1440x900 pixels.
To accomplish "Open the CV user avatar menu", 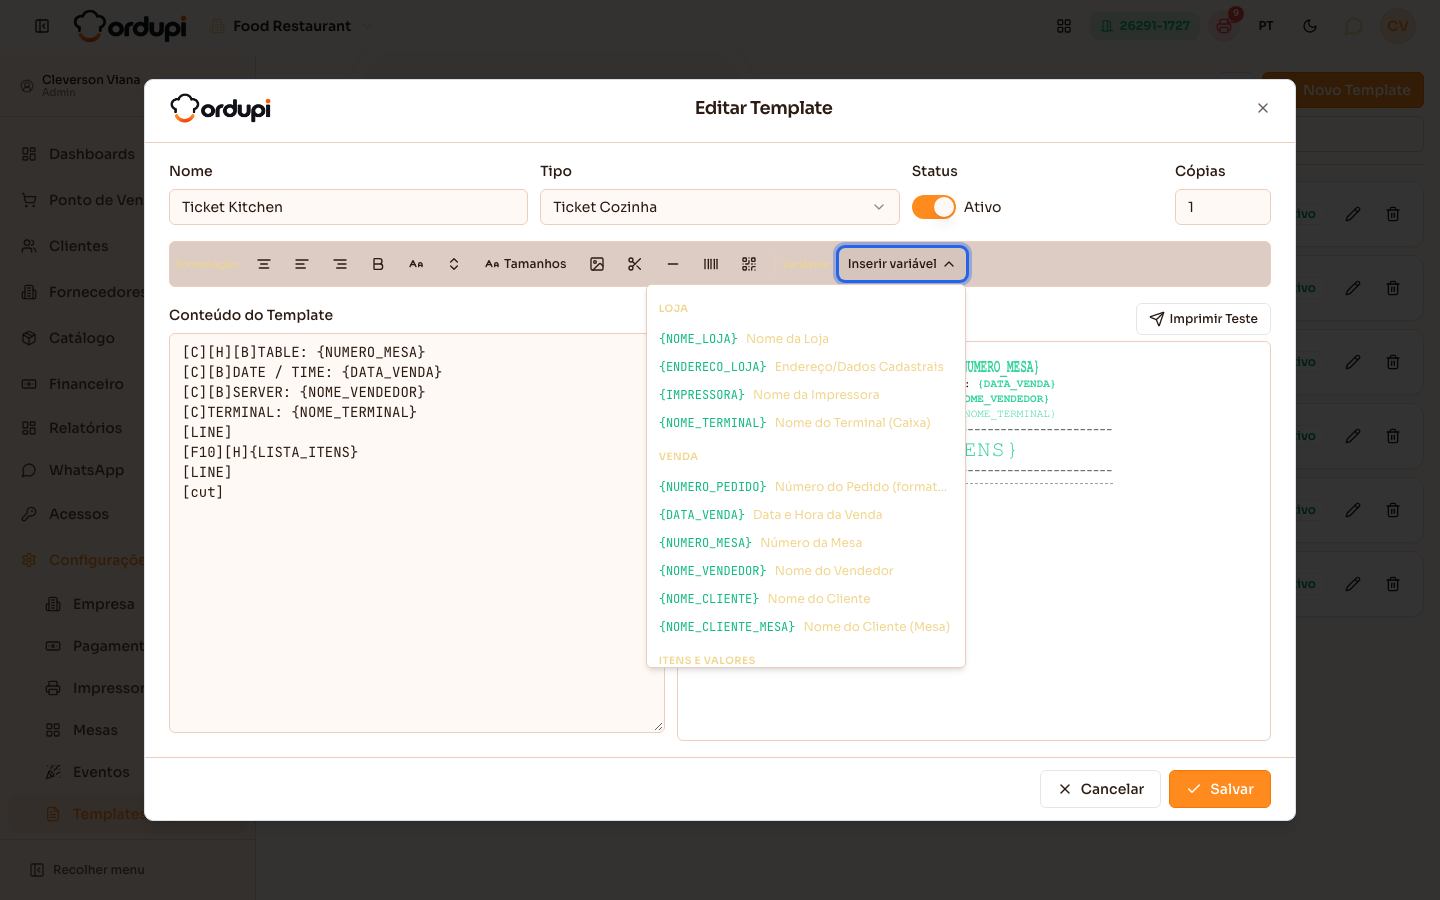I will (x=1398, y=26).
